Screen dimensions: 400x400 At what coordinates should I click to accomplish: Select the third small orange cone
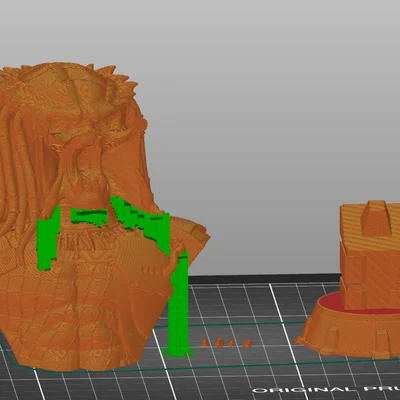tap(231, 342)
